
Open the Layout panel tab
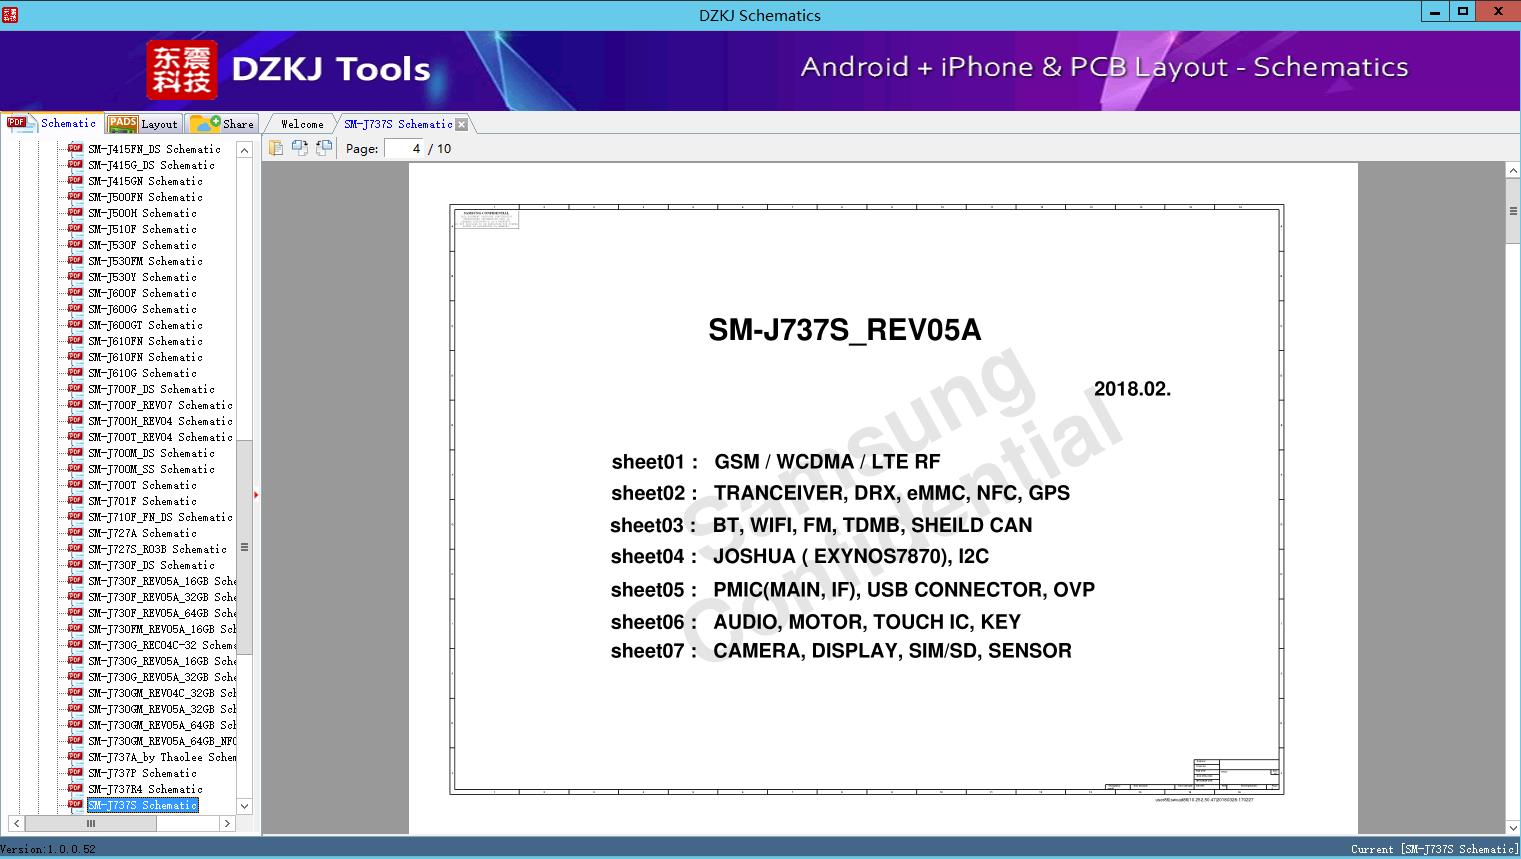point(143,124)
